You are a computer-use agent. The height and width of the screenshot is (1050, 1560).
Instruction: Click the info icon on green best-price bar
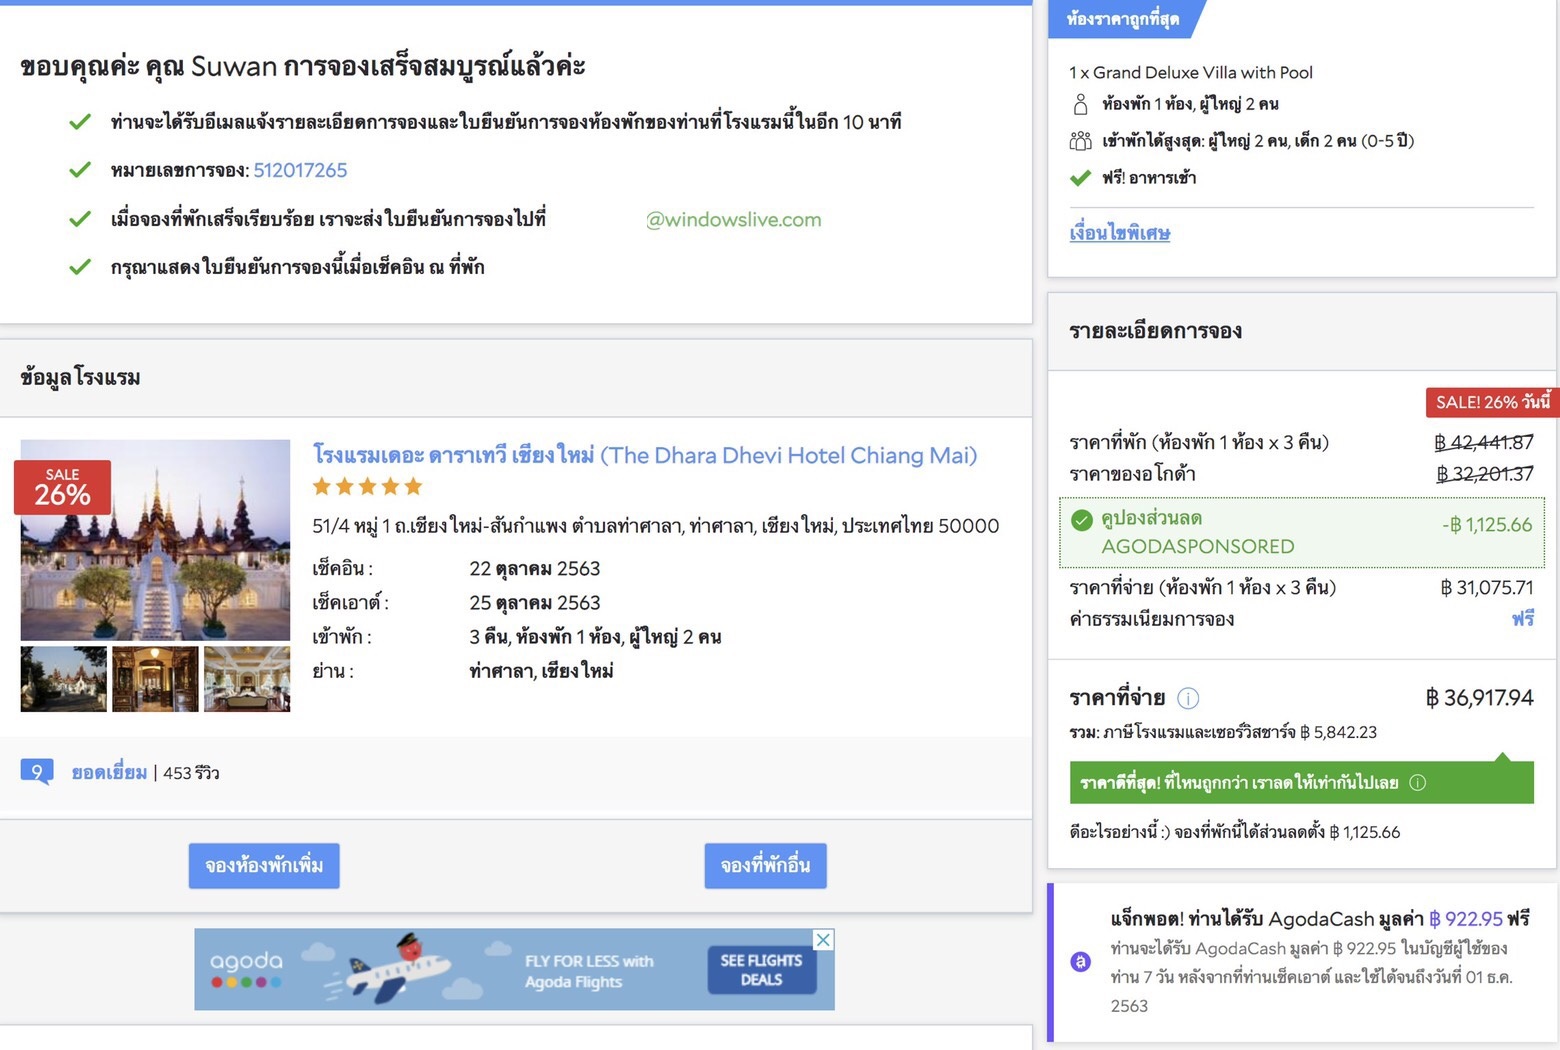click(x=1417, y=783)
